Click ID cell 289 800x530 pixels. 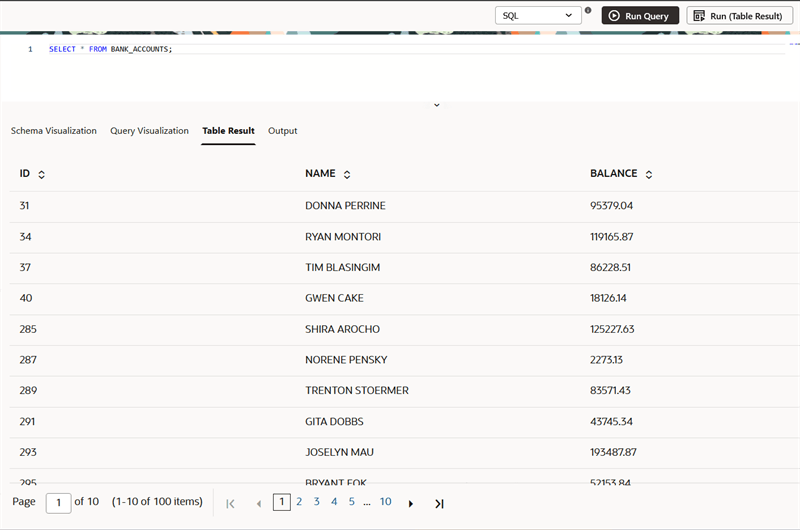28,390
